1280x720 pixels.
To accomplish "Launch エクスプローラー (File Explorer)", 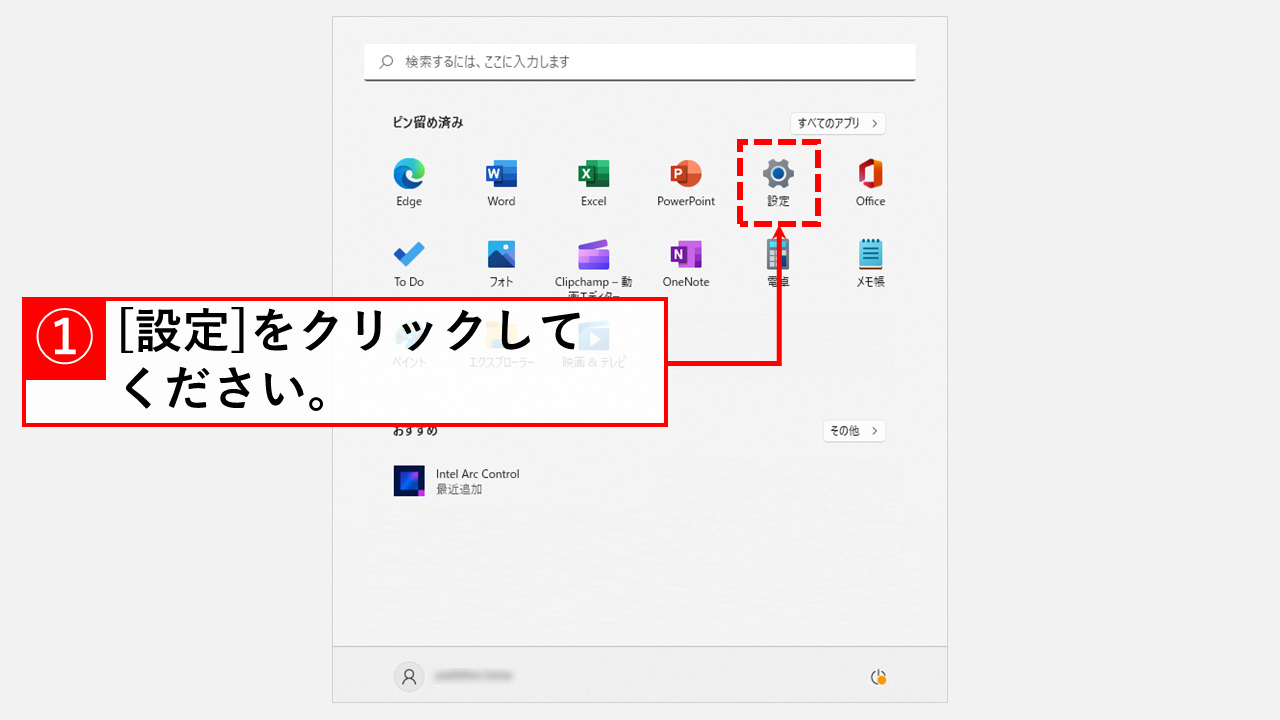I will click(500, 342).
